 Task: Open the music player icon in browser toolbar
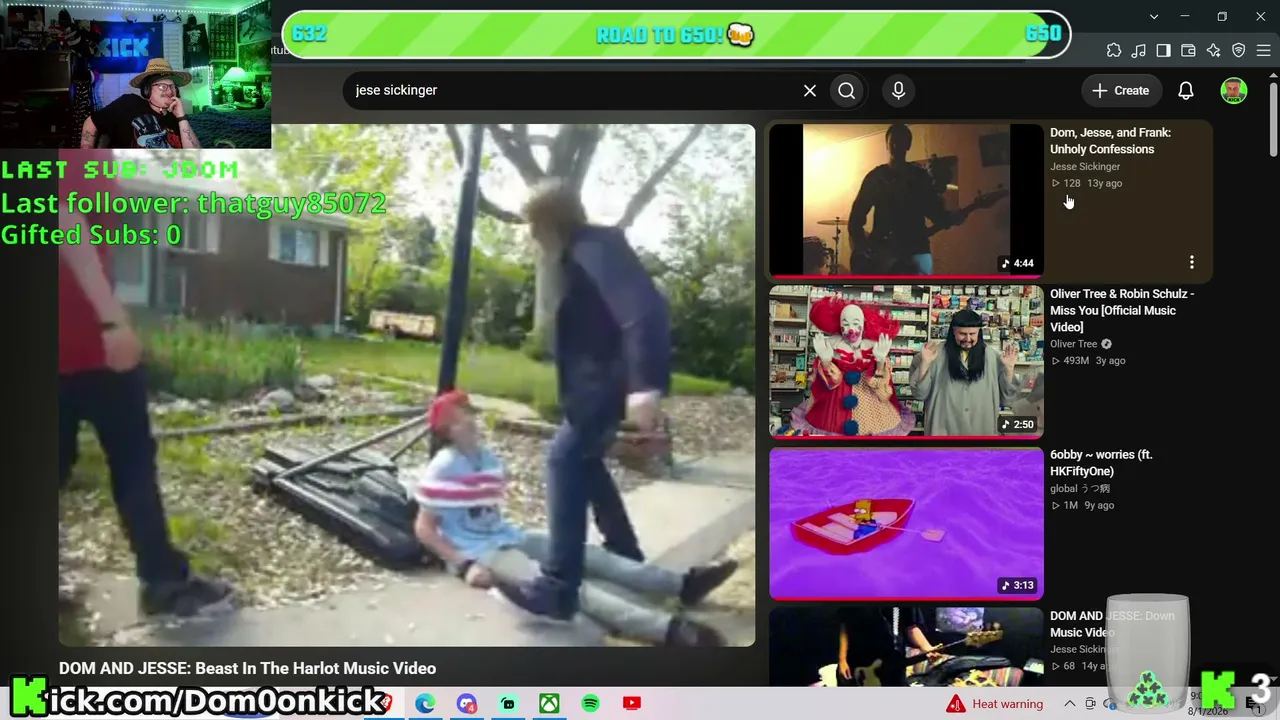click(x=1139, y=51)
